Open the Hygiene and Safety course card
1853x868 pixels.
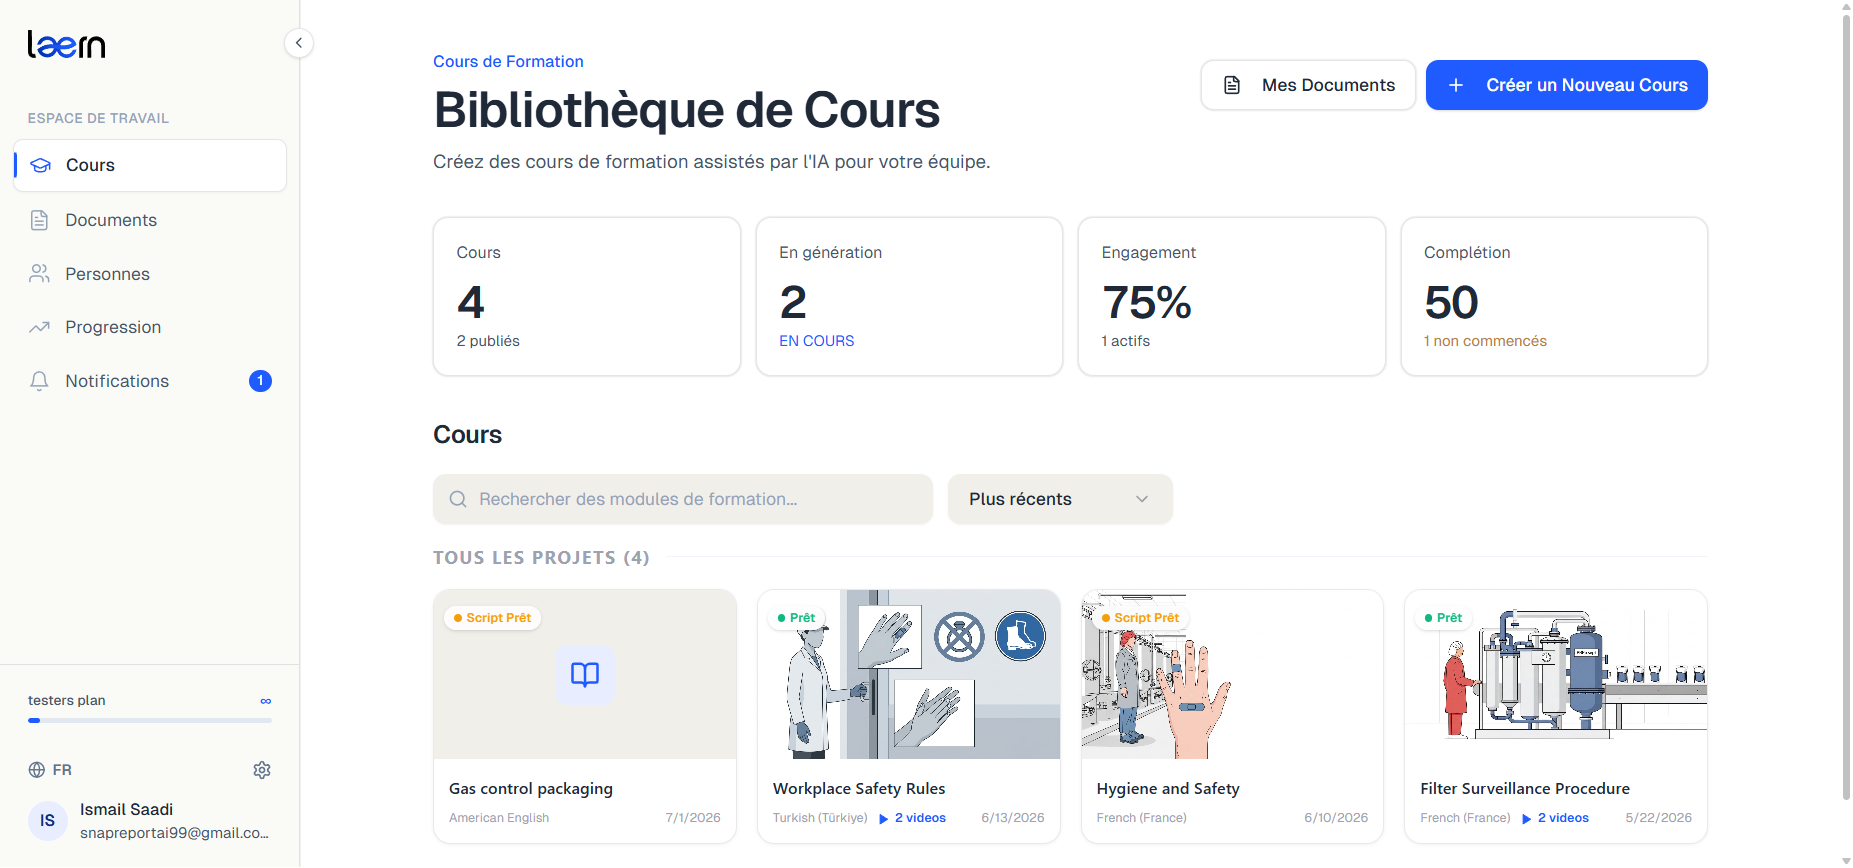[x=1232, y=716]
